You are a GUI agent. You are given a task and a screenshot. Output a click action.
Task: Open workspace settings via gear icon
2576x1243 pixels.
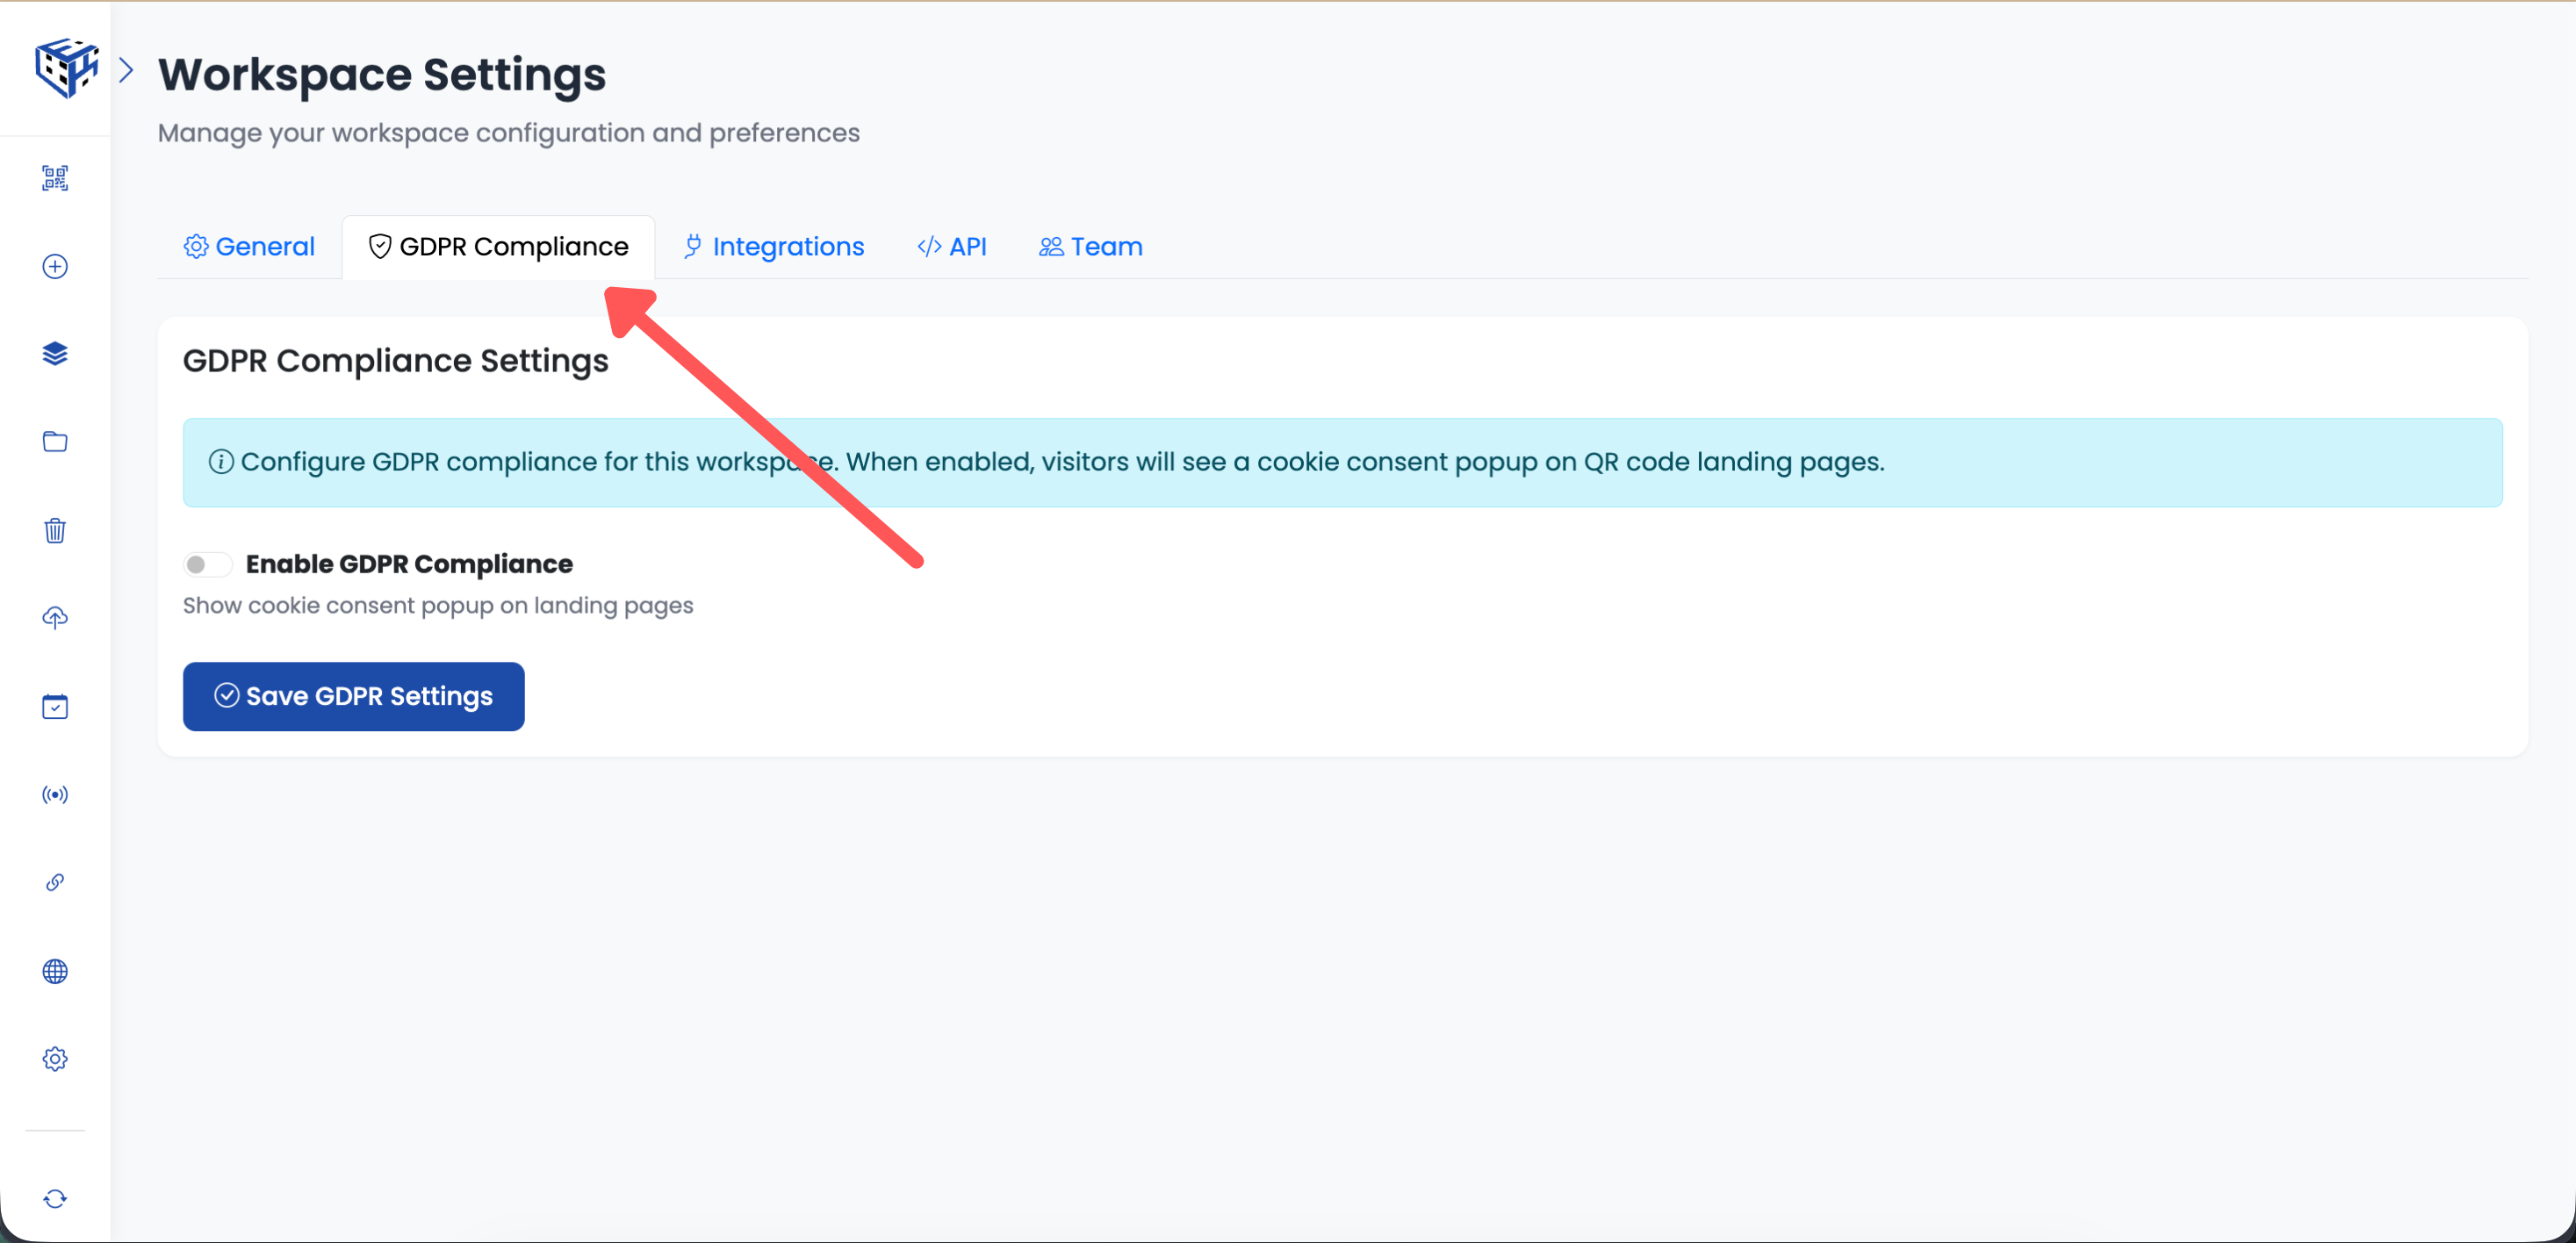(x=55, y=1058)
